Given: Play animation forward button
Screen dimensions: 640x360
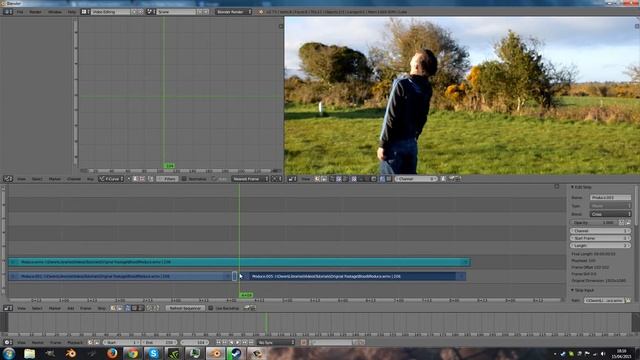Looking at the screenshot, I should click(x=238, y=342).
